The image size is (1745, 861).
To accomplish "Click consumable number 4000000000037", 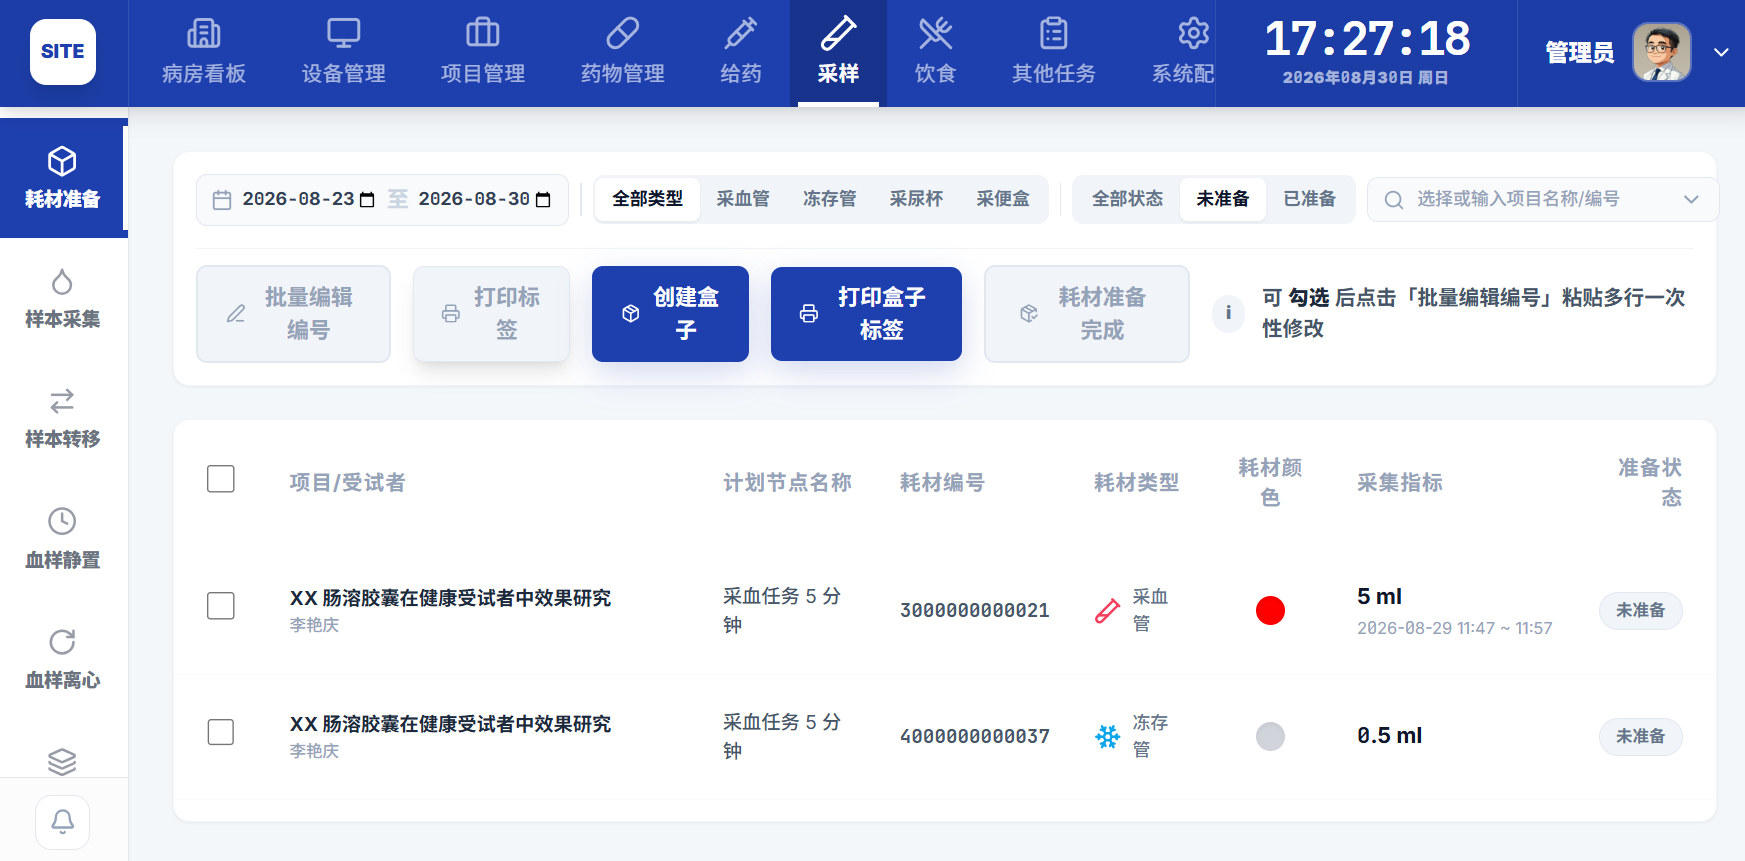I will click(975, 736).
